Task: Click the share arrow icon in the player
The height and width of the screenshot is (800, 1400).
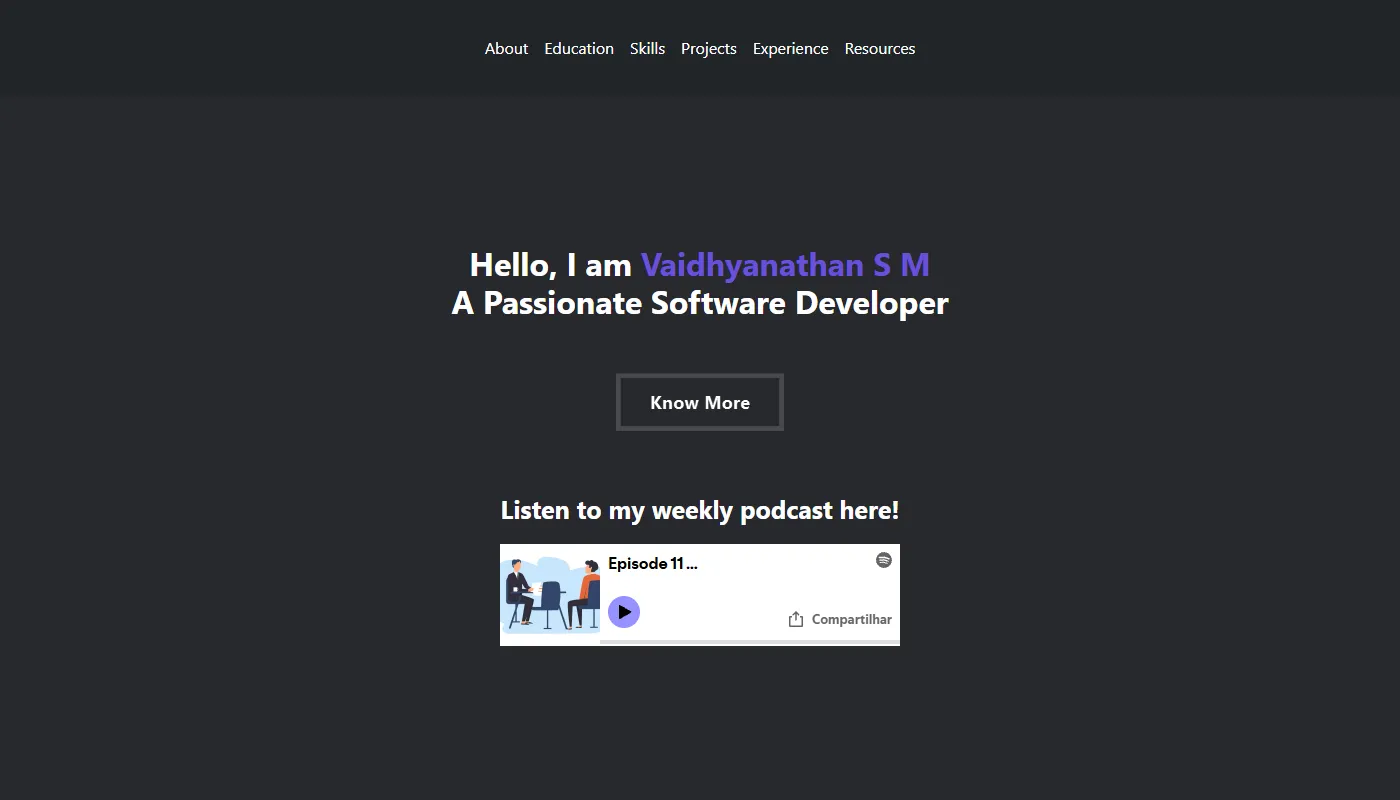Action: (796, 619)
